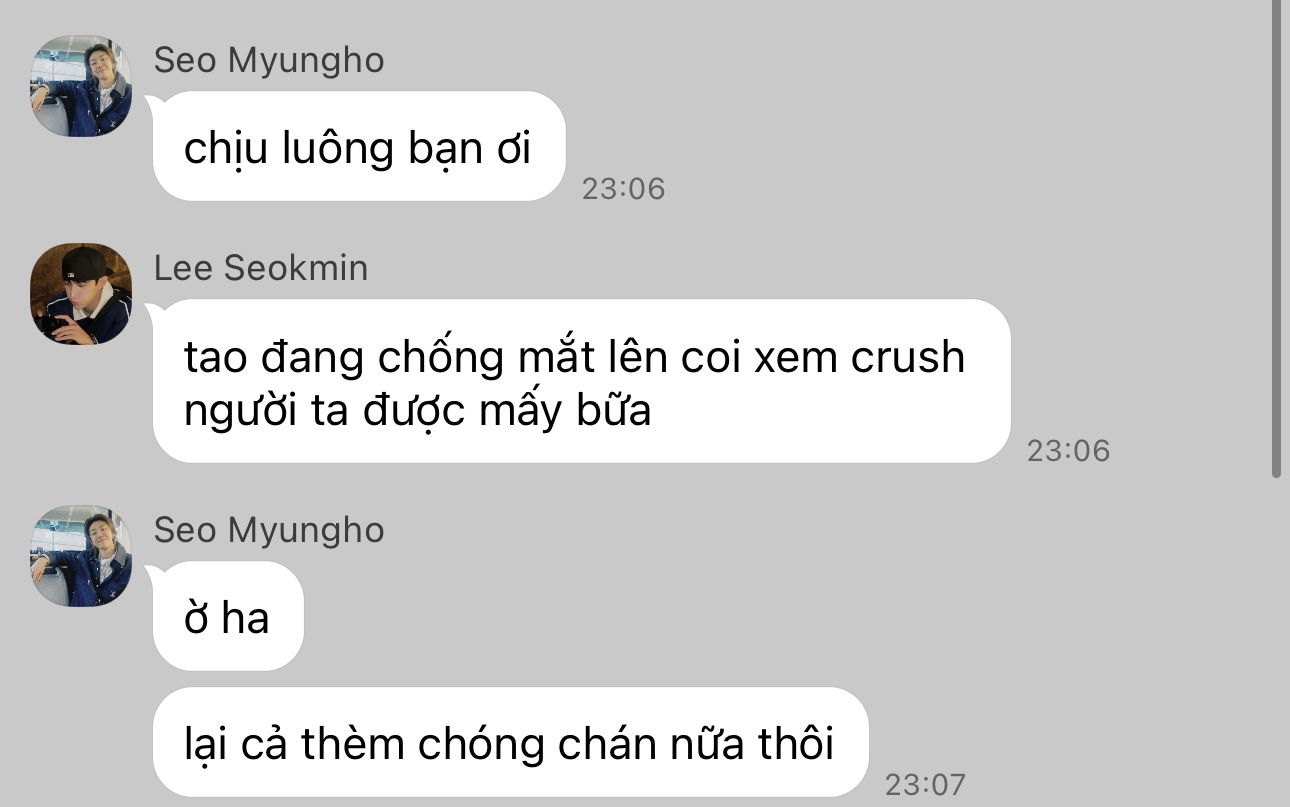Click the word 'crush' in Lee Seokmin's message

coord(908,357)
